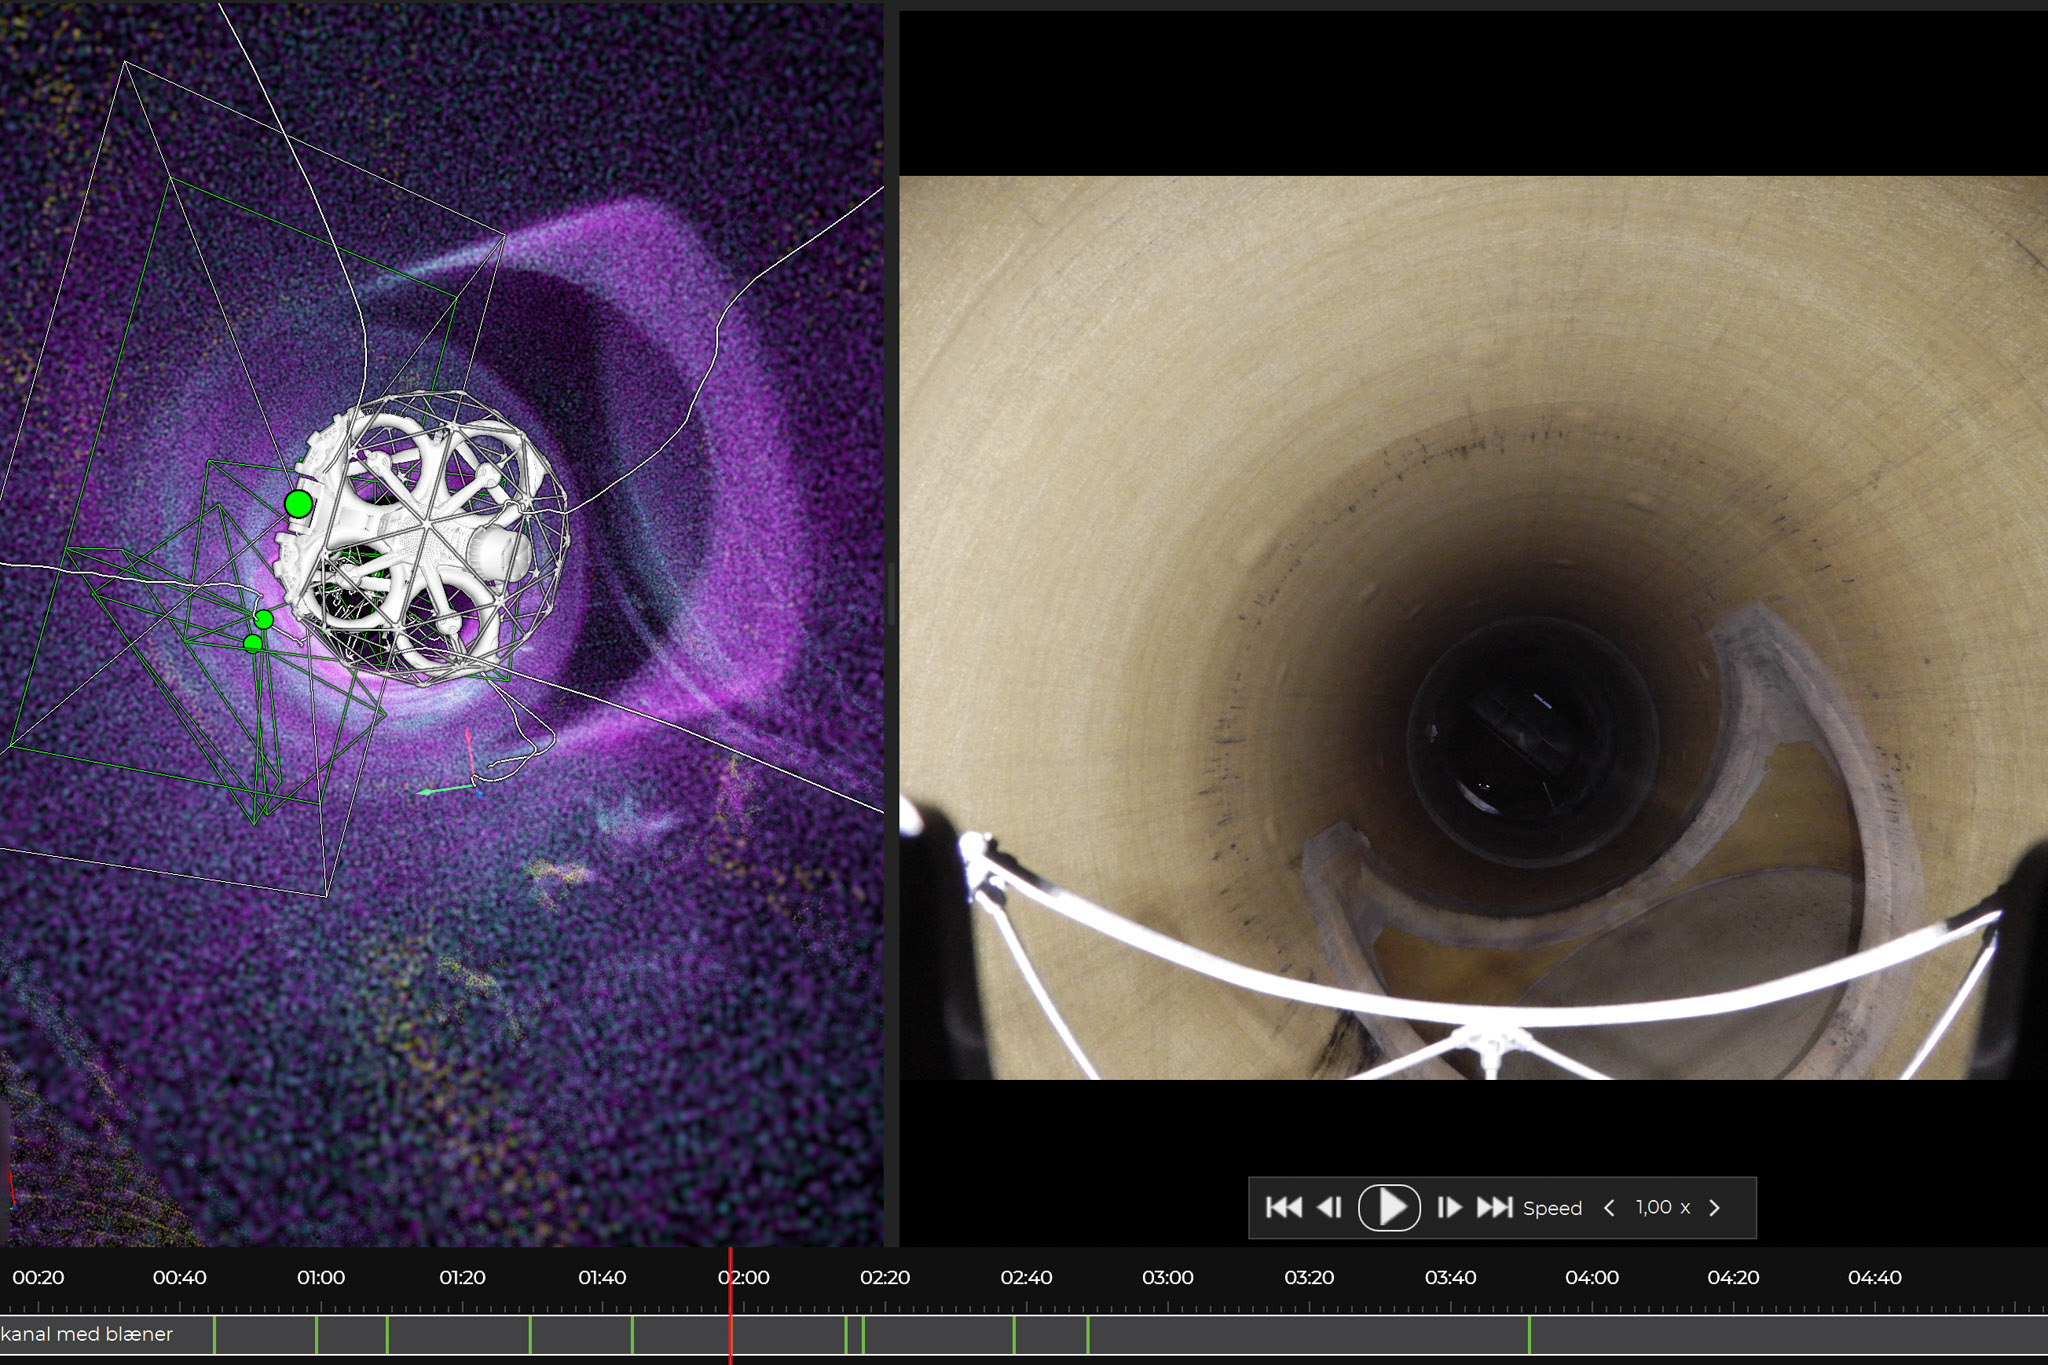Click the 1,00 x speed value
The width and height of the screenshot is (2048, 1365).
(1662, 1208)
